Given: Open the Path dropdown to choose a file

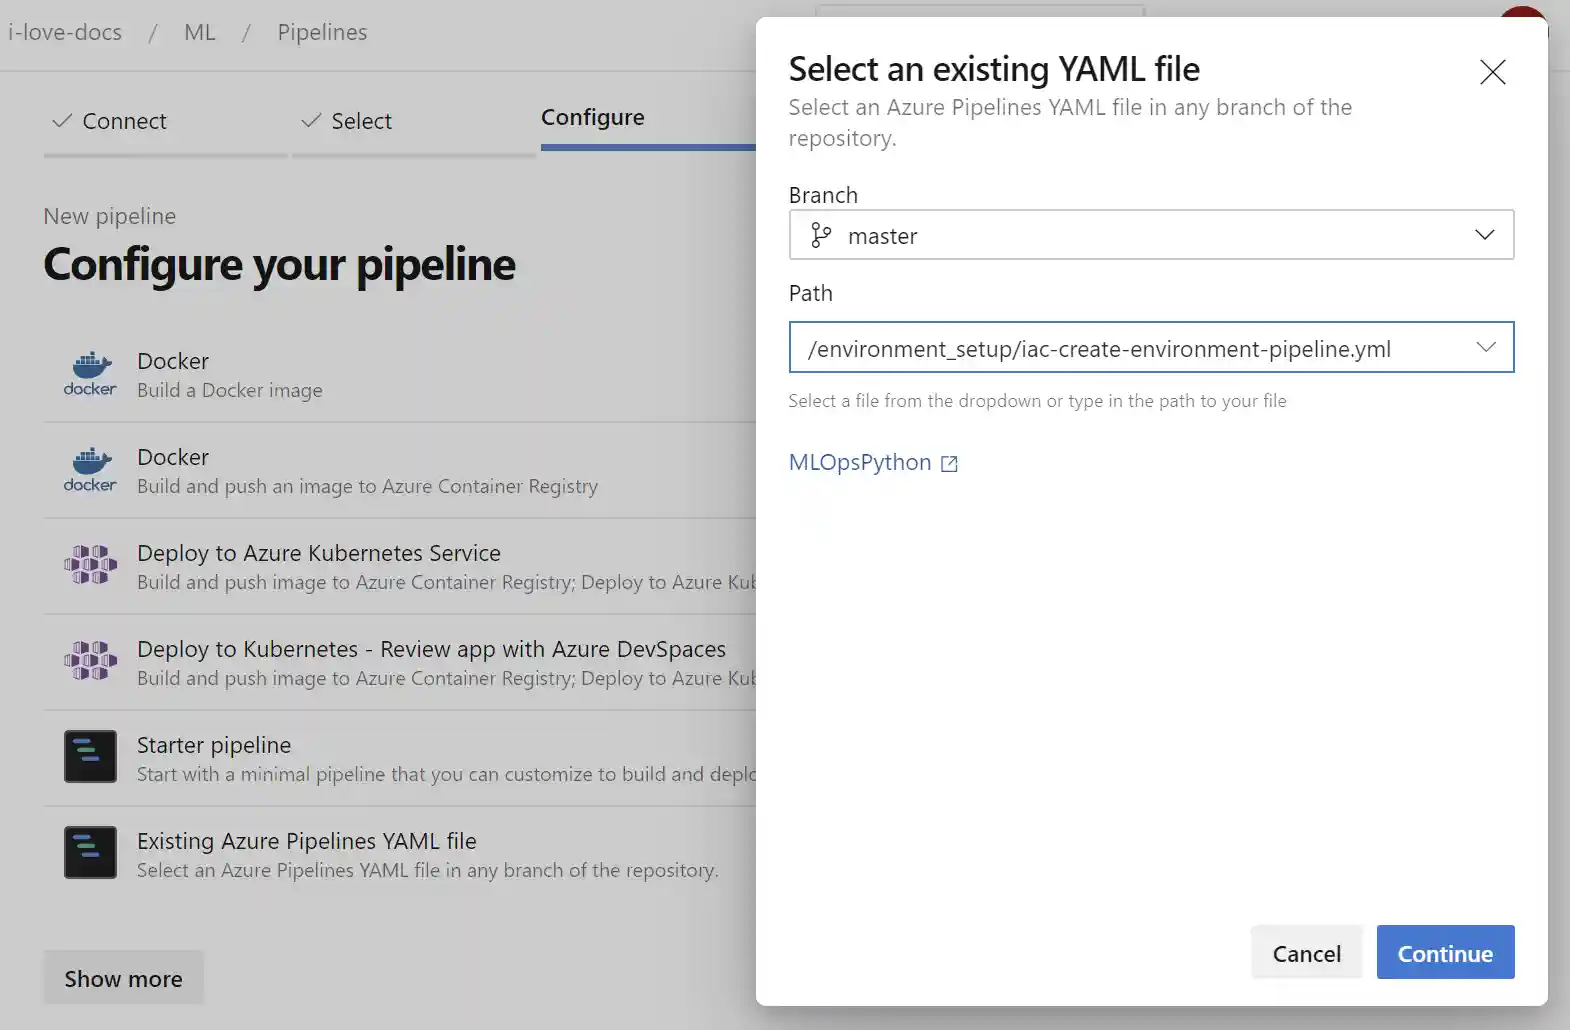Looking at the screenshot, I should click(1484, 347).
